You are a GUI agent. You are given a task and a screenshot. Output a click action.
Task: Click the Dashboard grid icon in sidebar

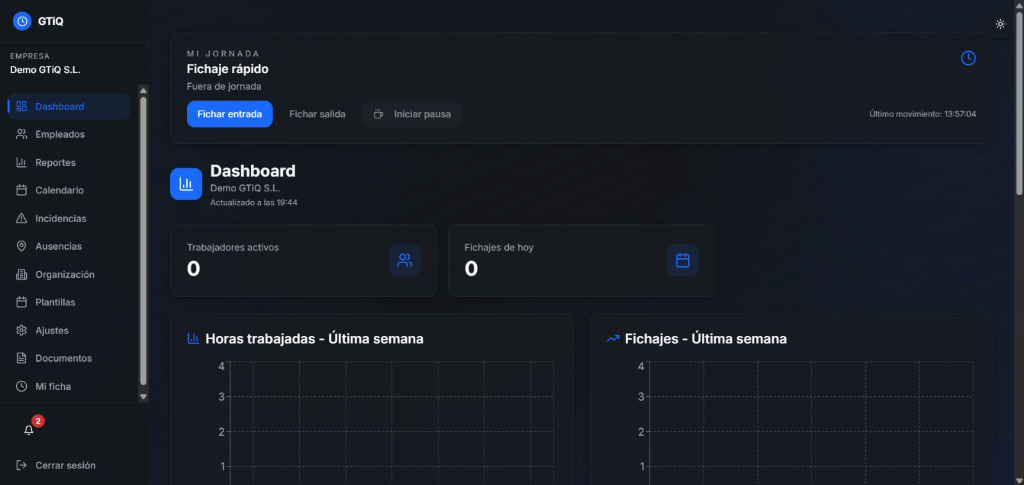[x=22, y=106]
